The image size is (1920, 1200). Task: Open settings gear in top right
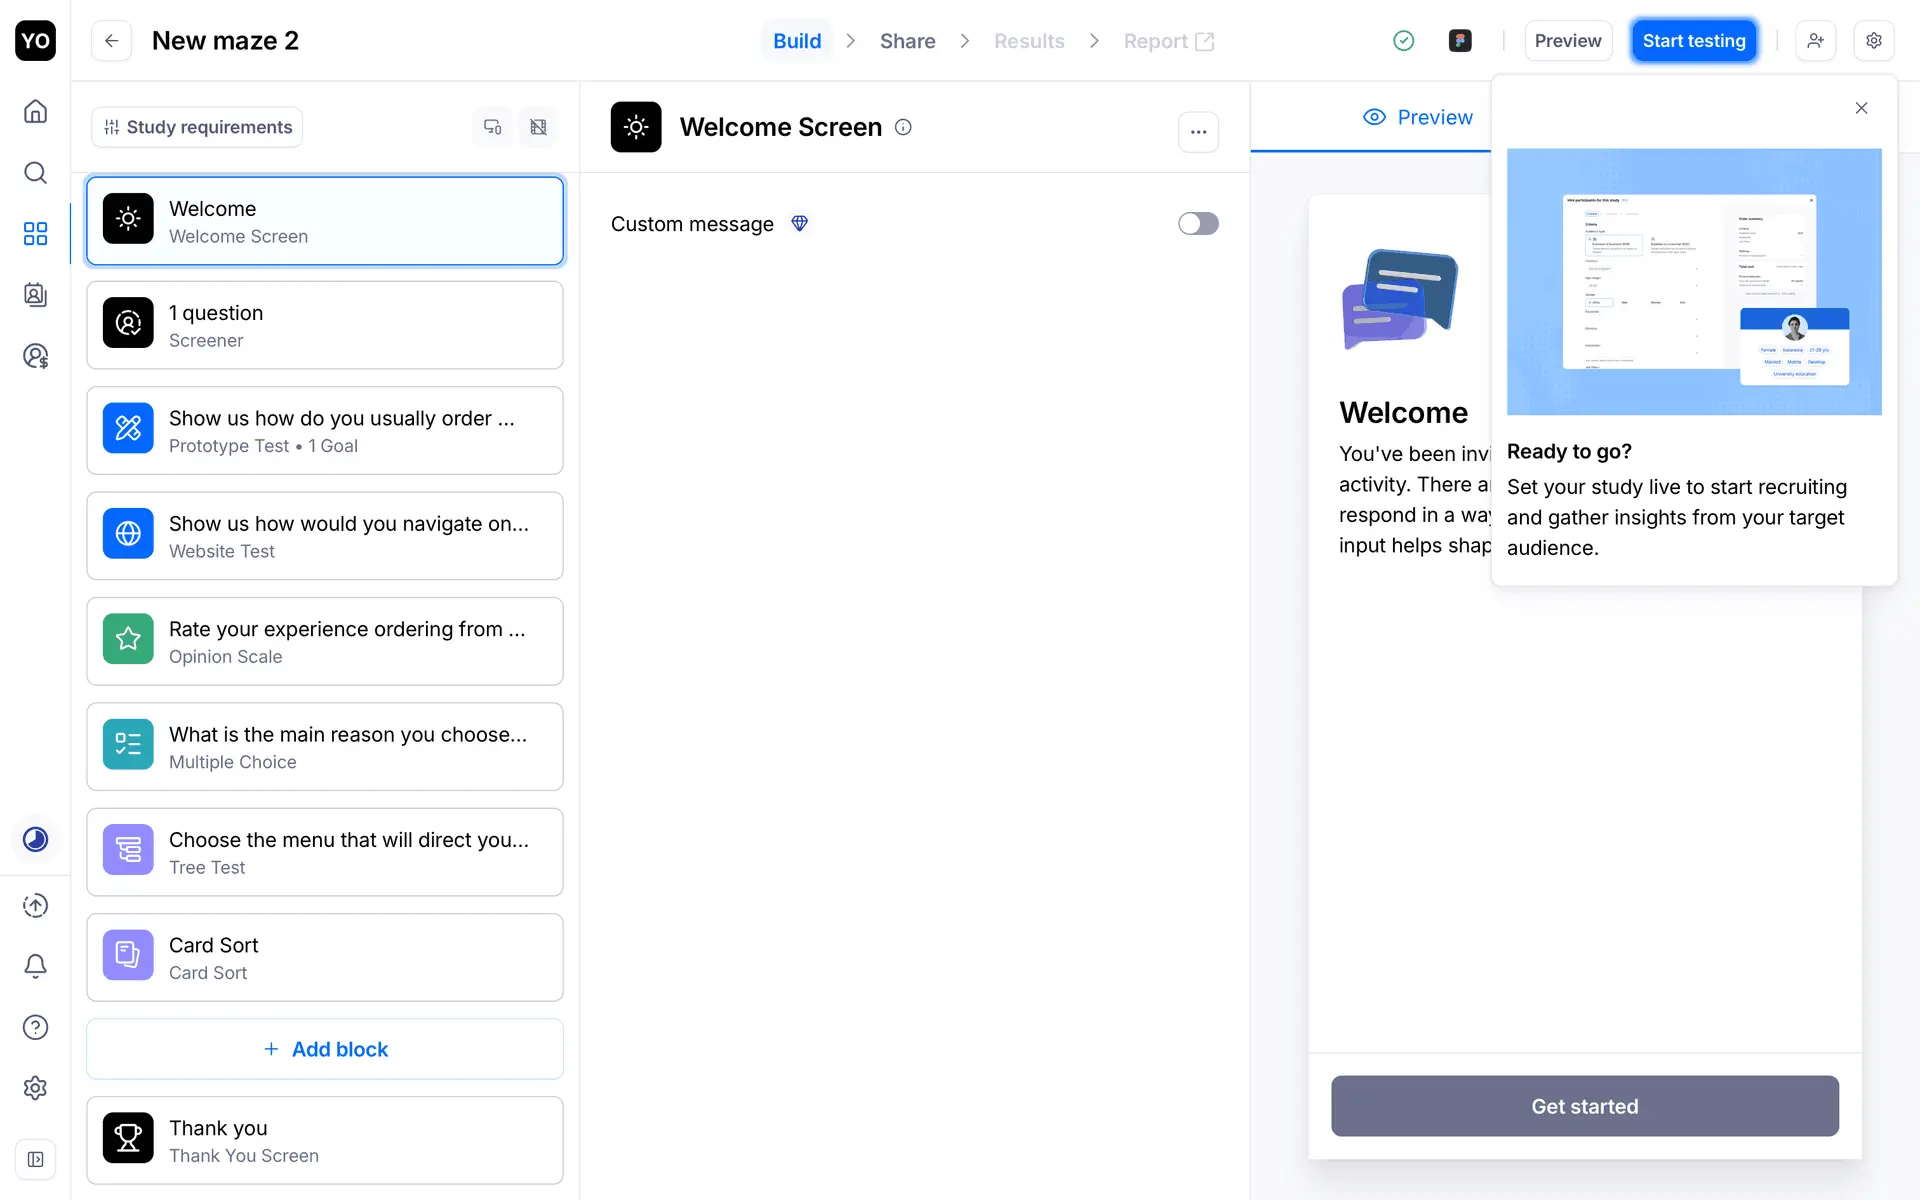coord(1874,41)
